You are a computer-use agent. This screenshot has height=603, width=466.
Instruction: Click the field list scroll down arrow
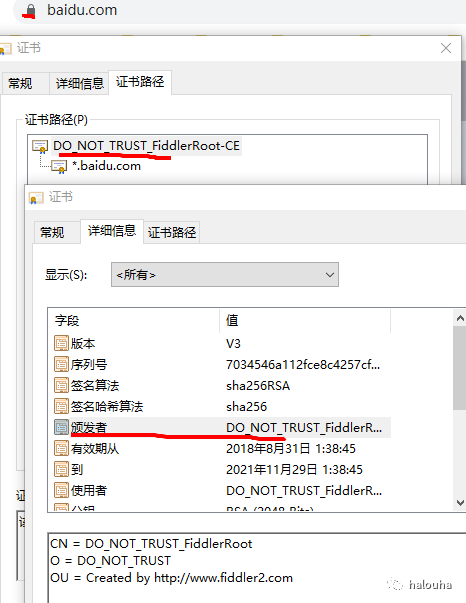pos(460,502)
